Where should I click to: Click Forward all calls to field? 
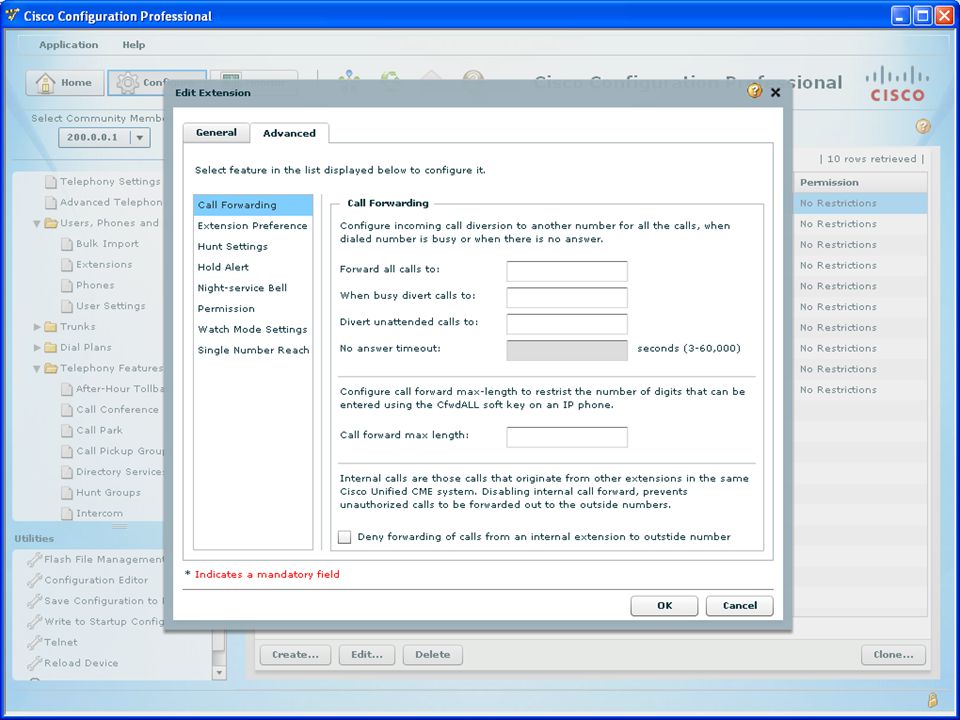pyautogui.click(x=567, y=271)
